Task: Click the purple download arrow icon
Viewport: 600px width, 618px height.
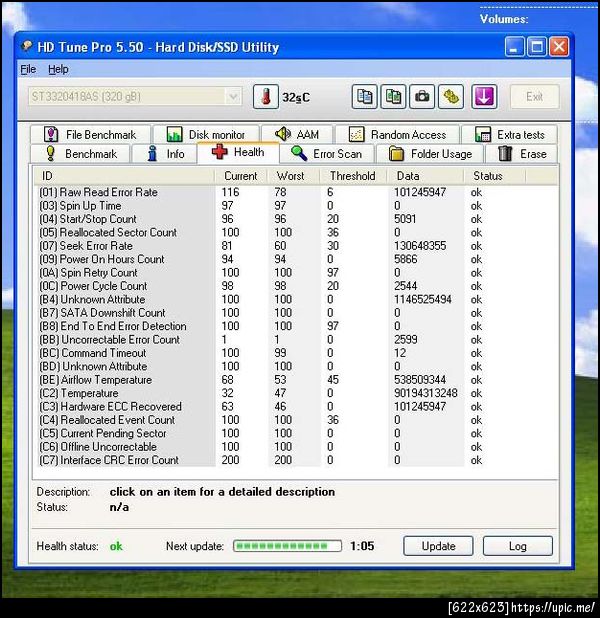Action: pos(484,97)
